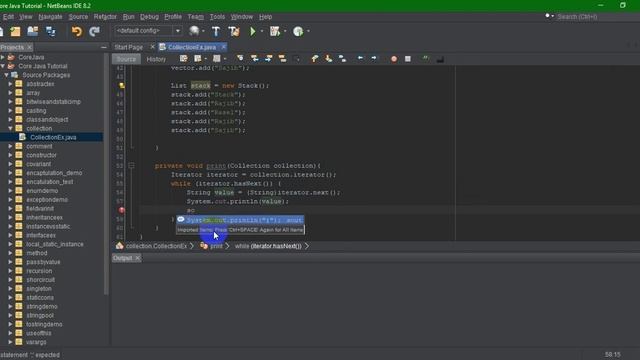Open the Refactor menu
This screenshot has height=360, width=640.
pos(105,17)
